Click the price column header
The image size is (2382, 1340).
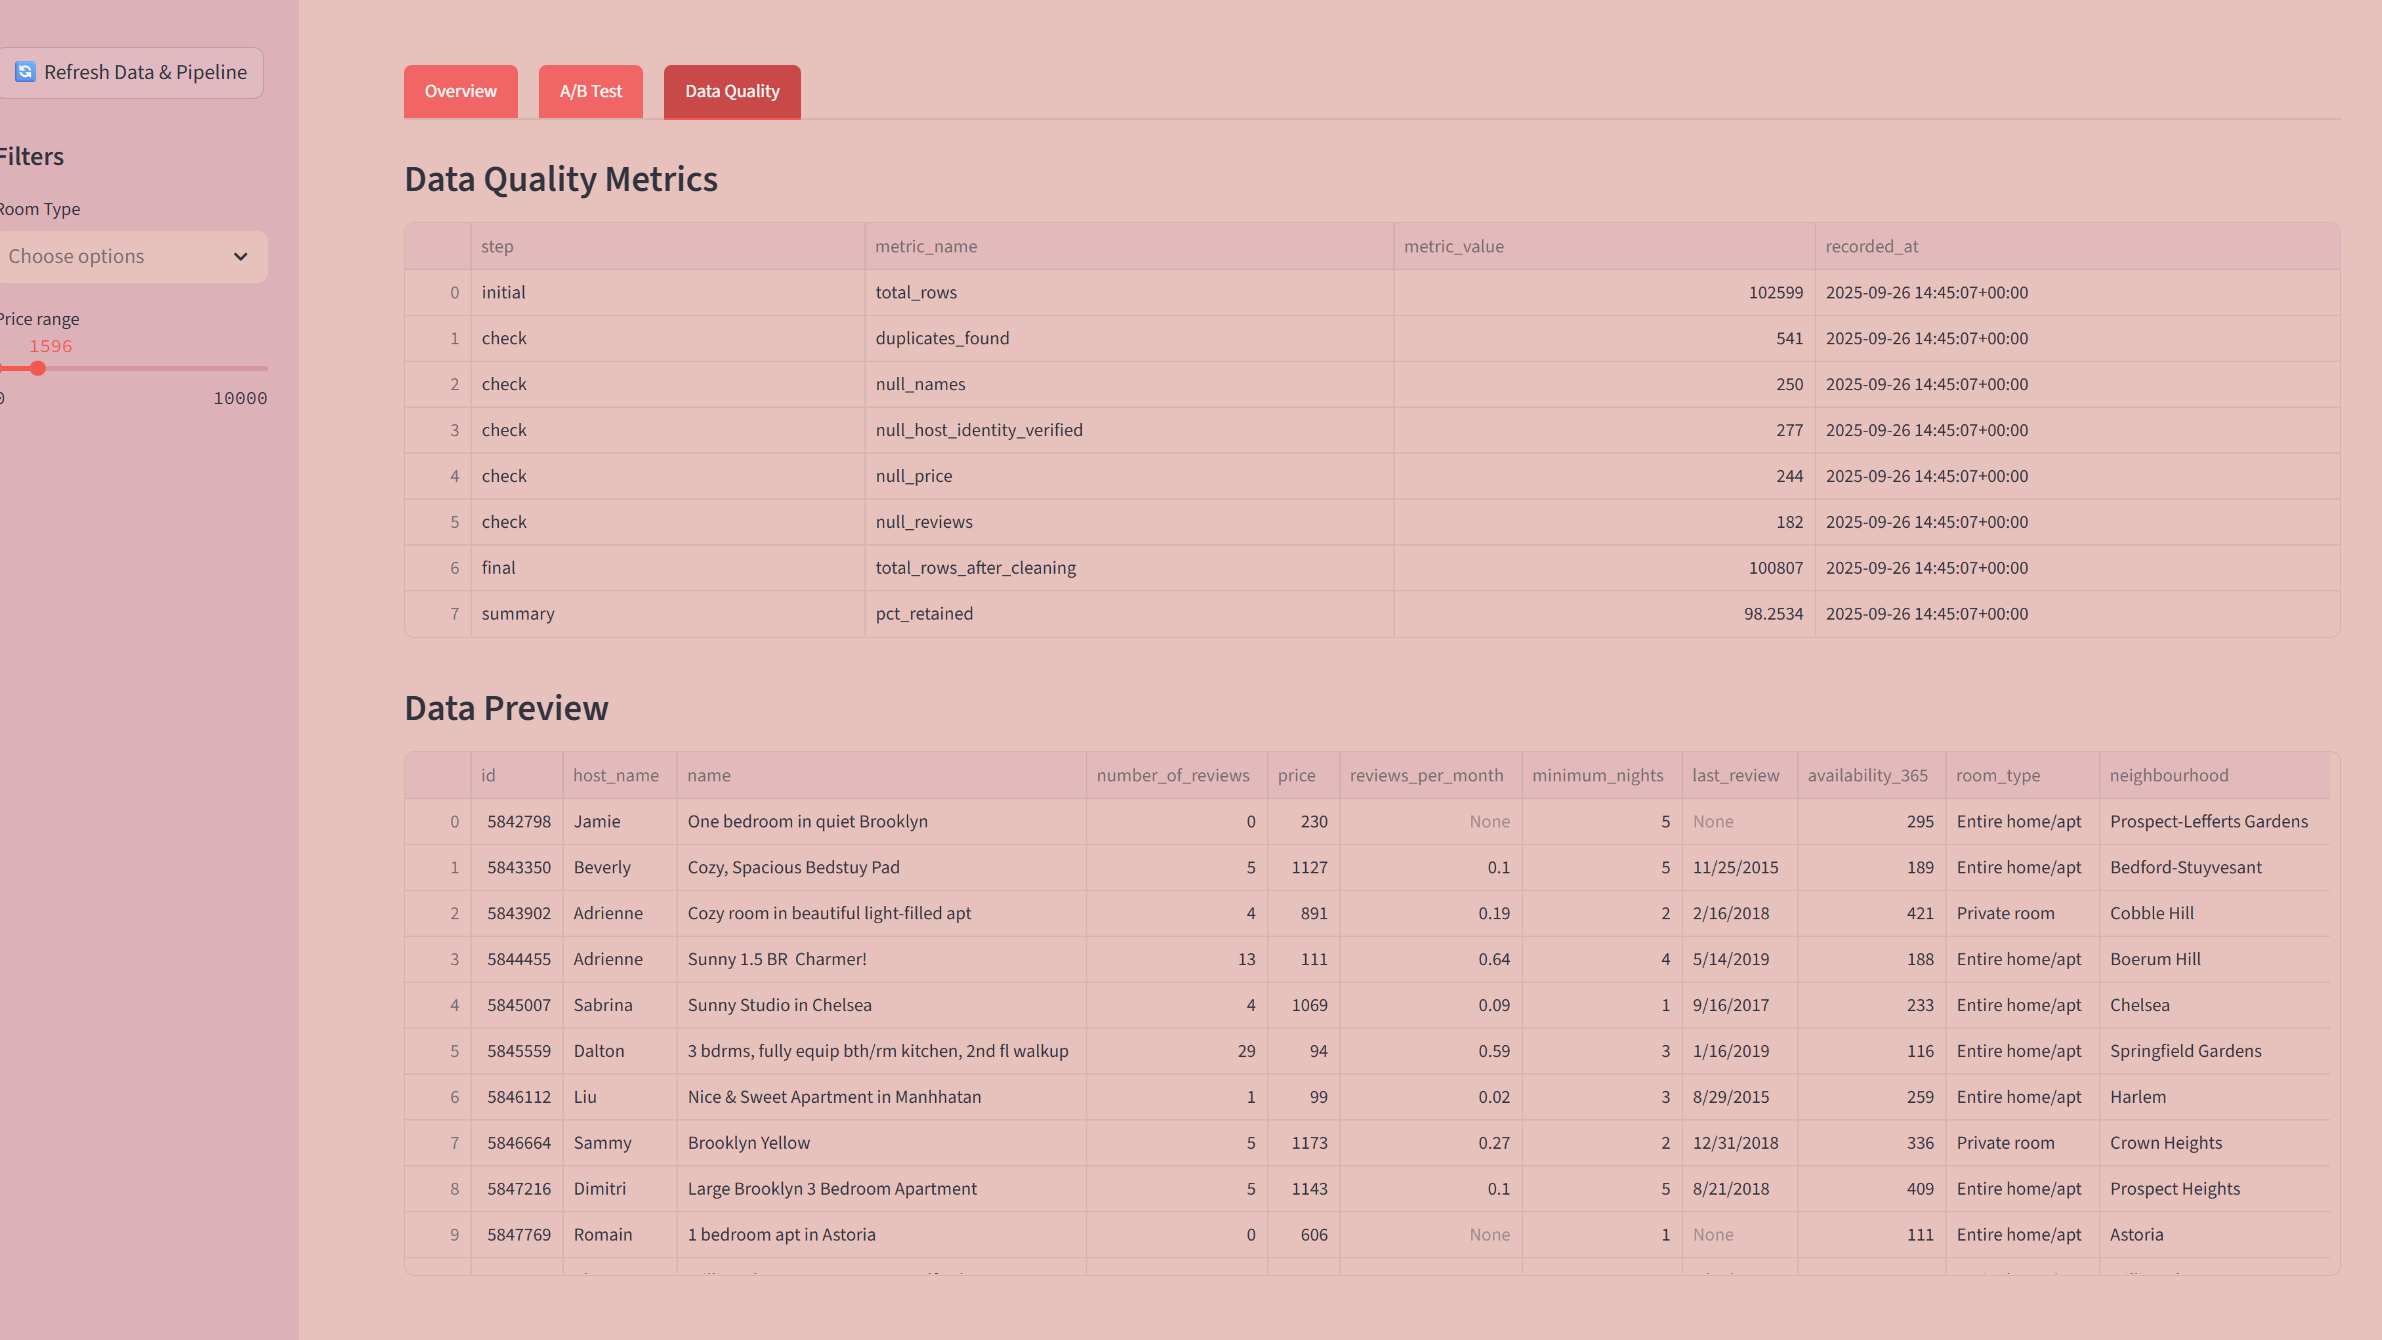pyautogui.click(x=1303, y=775)
